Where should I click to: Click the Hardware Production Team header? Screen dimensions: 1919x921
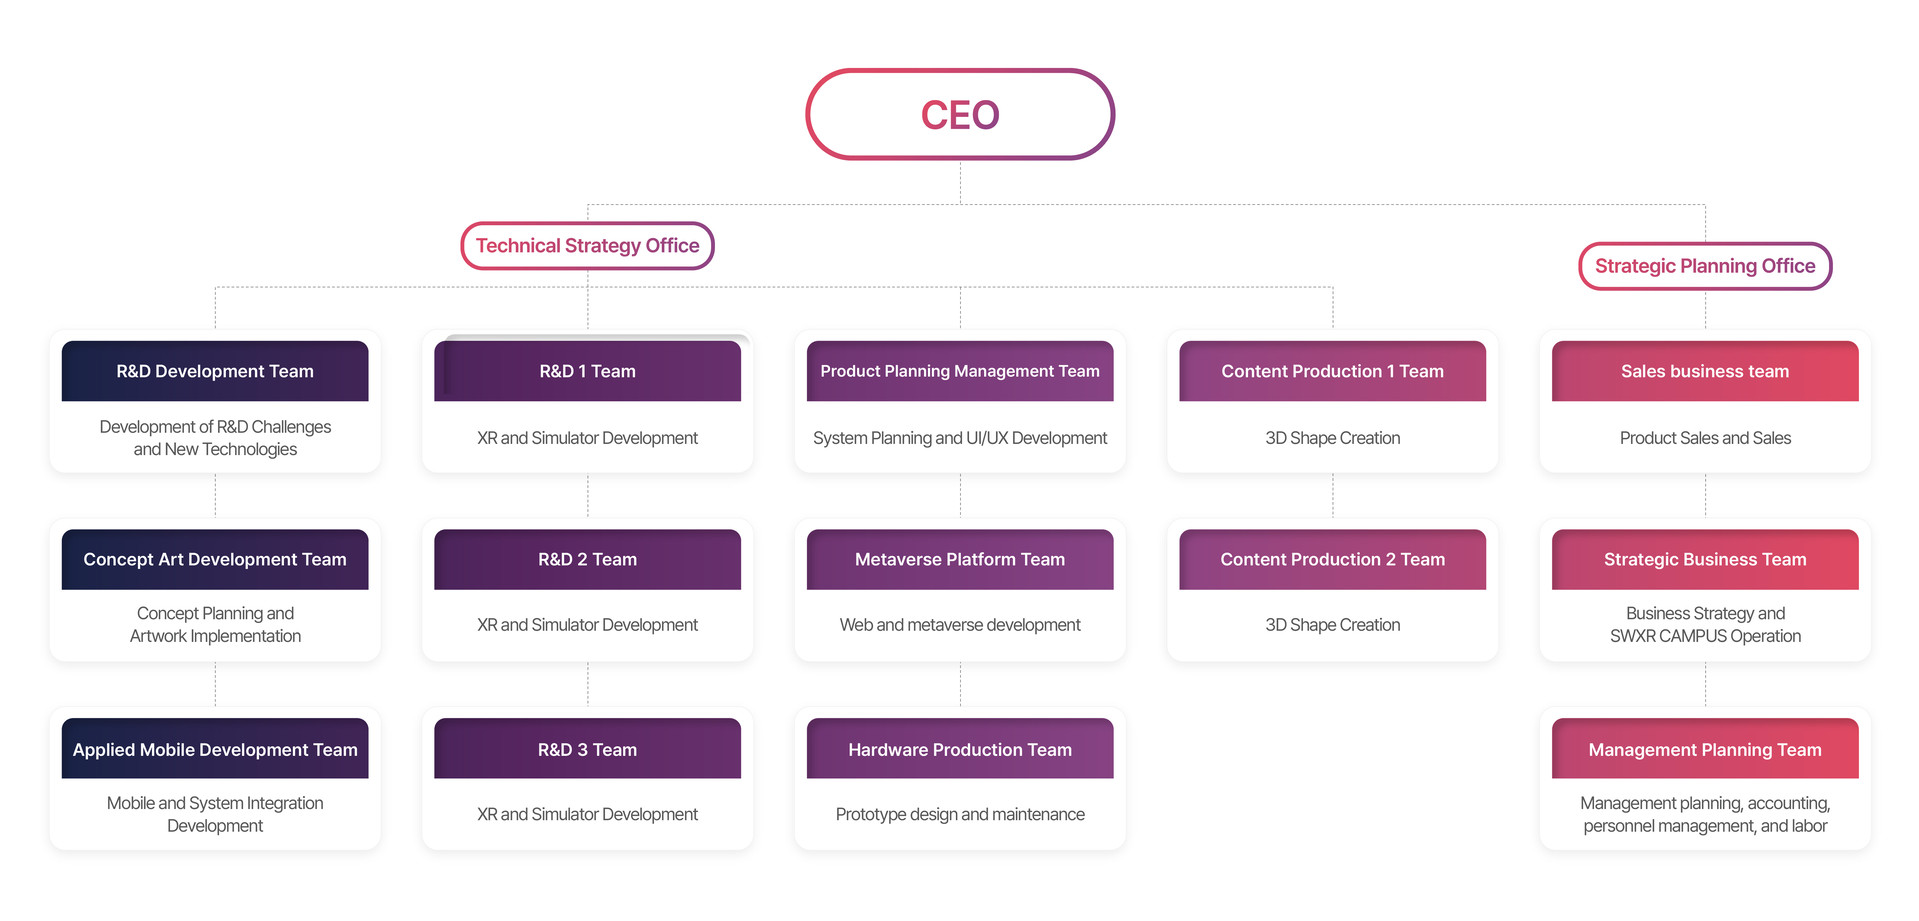coord(960,749)
